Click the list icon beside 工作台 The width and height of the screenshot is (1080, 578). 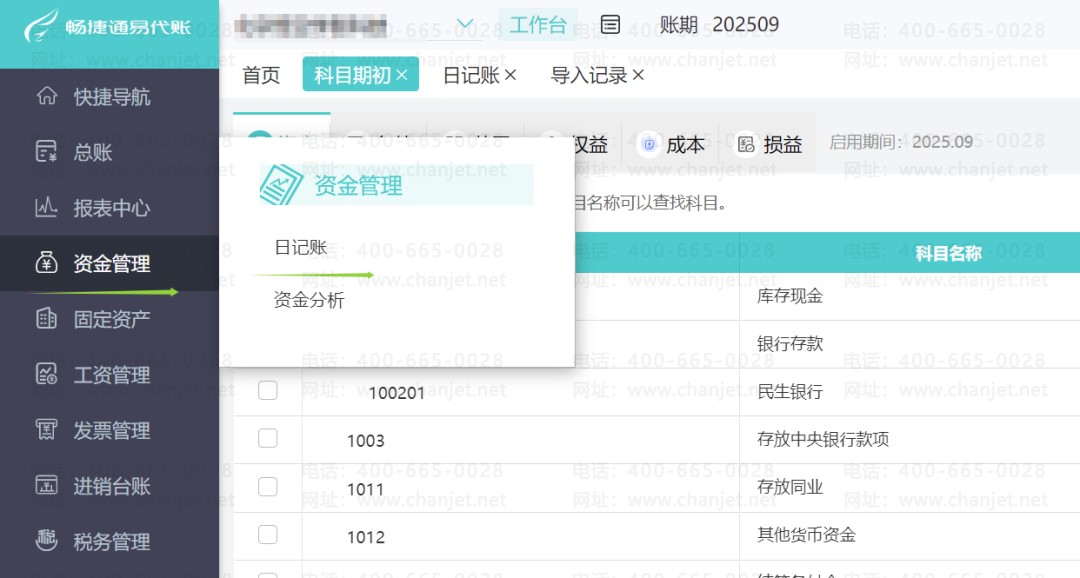point(610,25)
